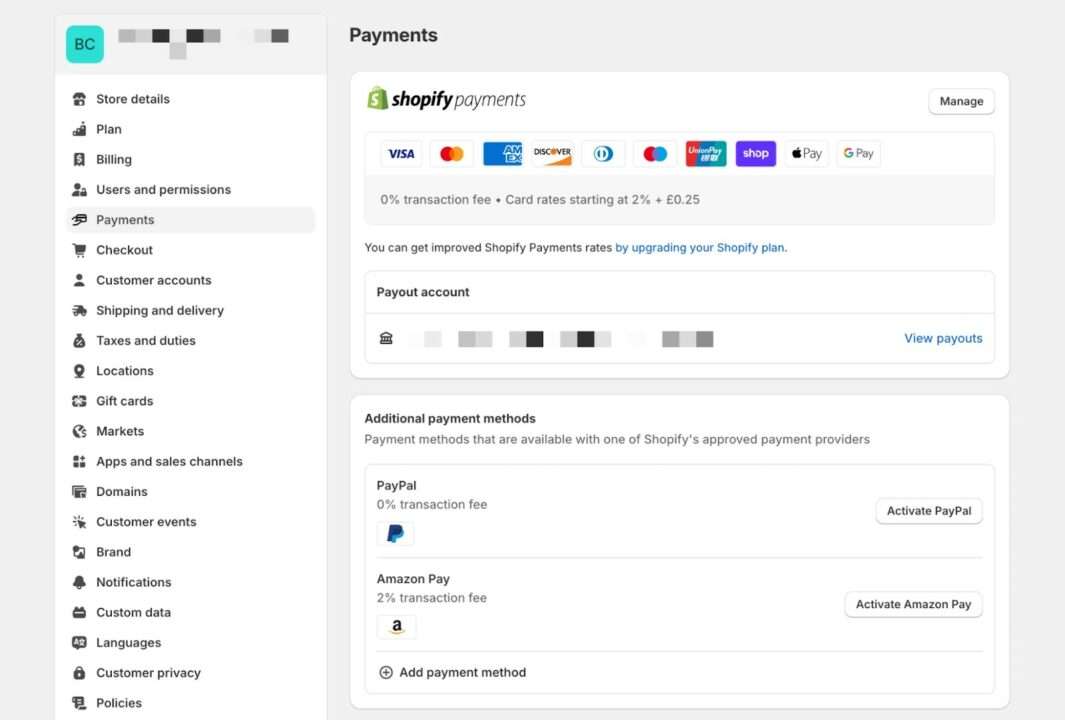Click the Amazon Pay logo icon
The width and height of the screenshot is (1065, 720).
397,626
